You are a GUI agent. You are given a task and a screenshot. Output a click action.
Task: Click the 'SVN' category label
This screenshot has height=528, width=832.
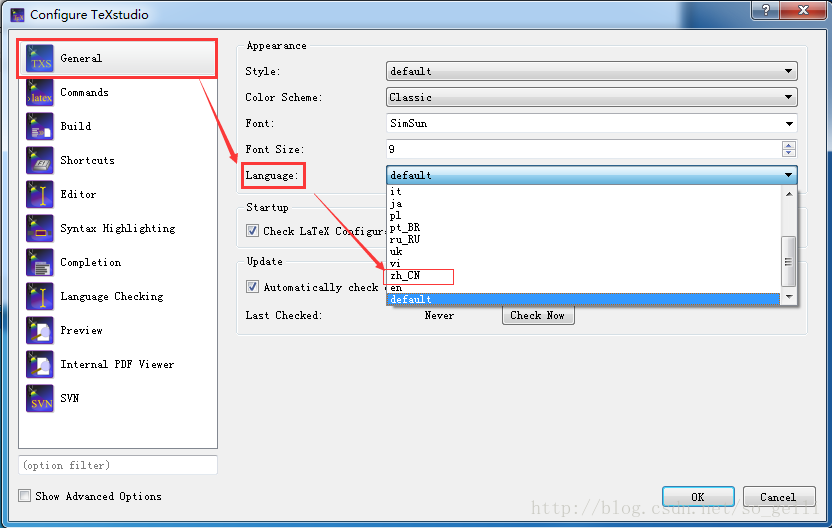[70, 398]
